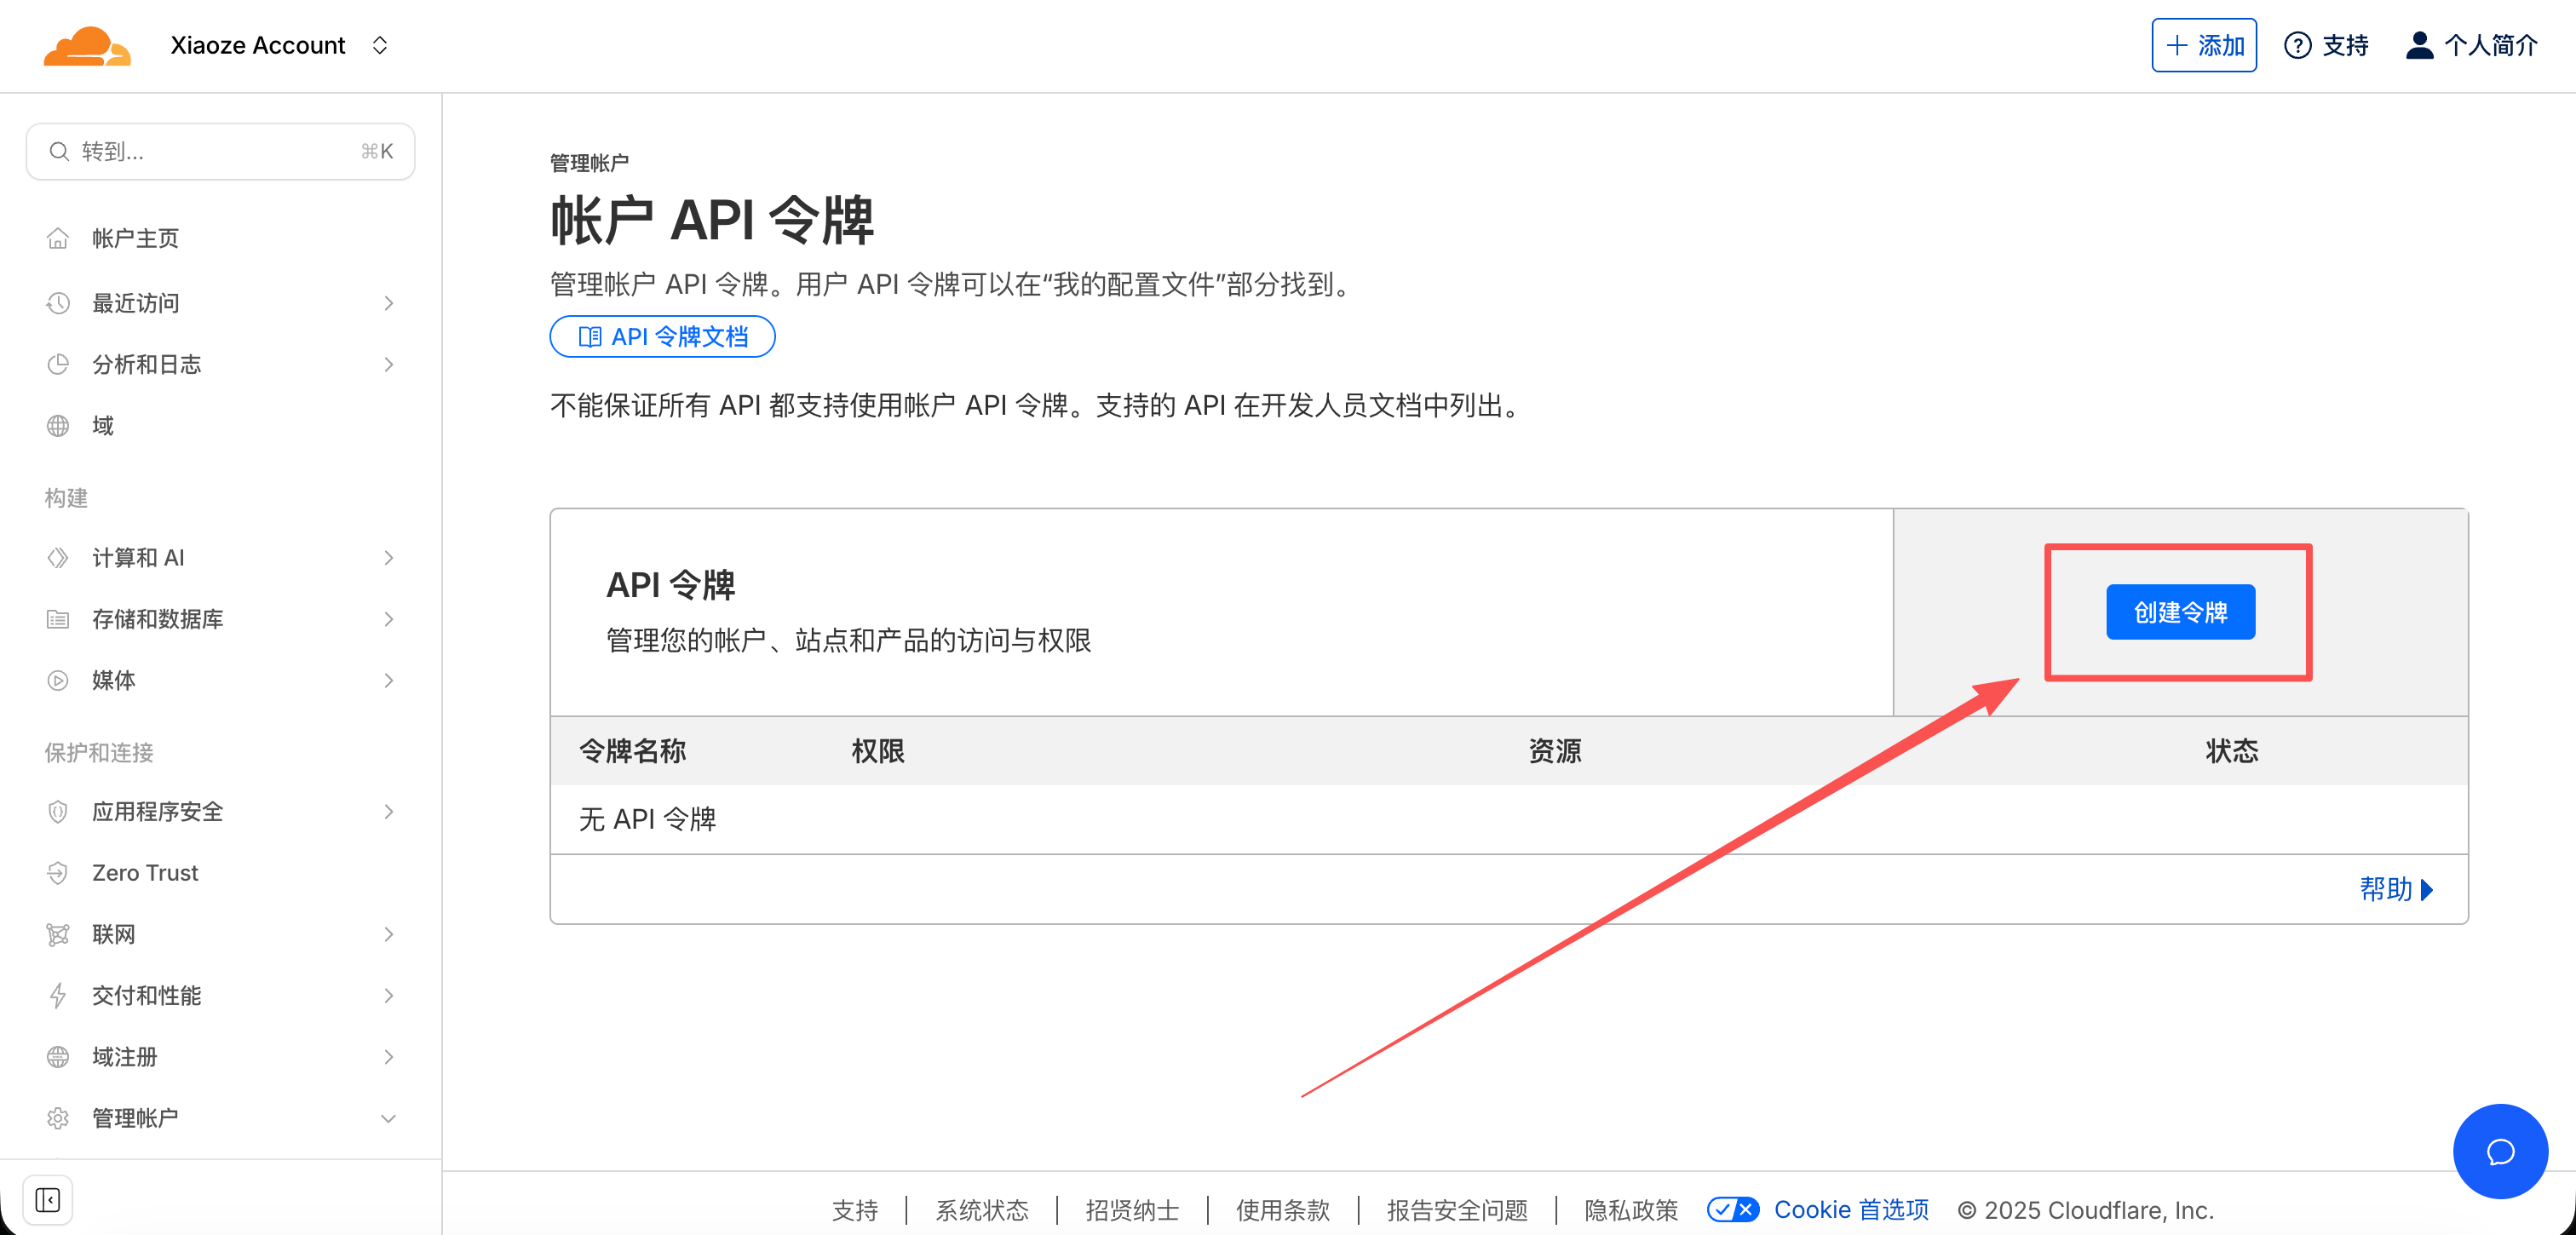Click the 个人简介 profile icon
The height and width of the screenshot is (1235, 2576).
tap(2420, 44)
